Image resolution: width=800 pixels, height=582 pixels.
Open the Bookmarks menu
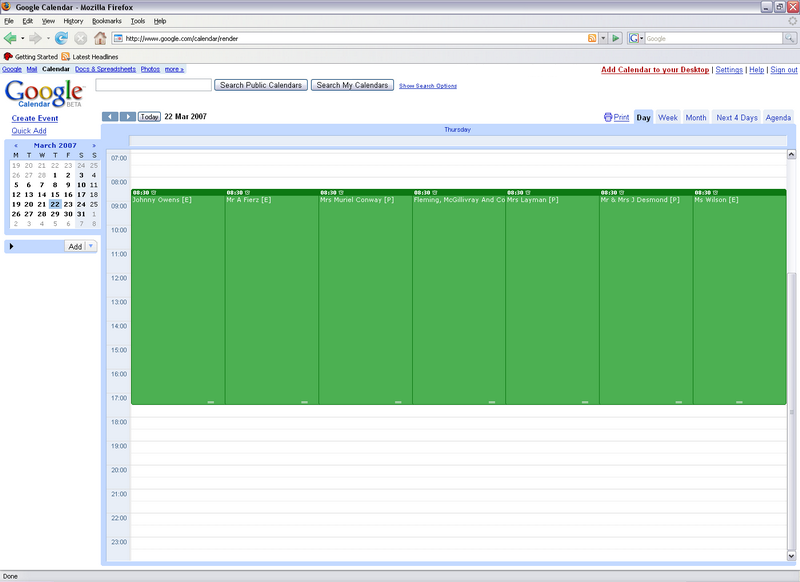[x=107, y=20]
